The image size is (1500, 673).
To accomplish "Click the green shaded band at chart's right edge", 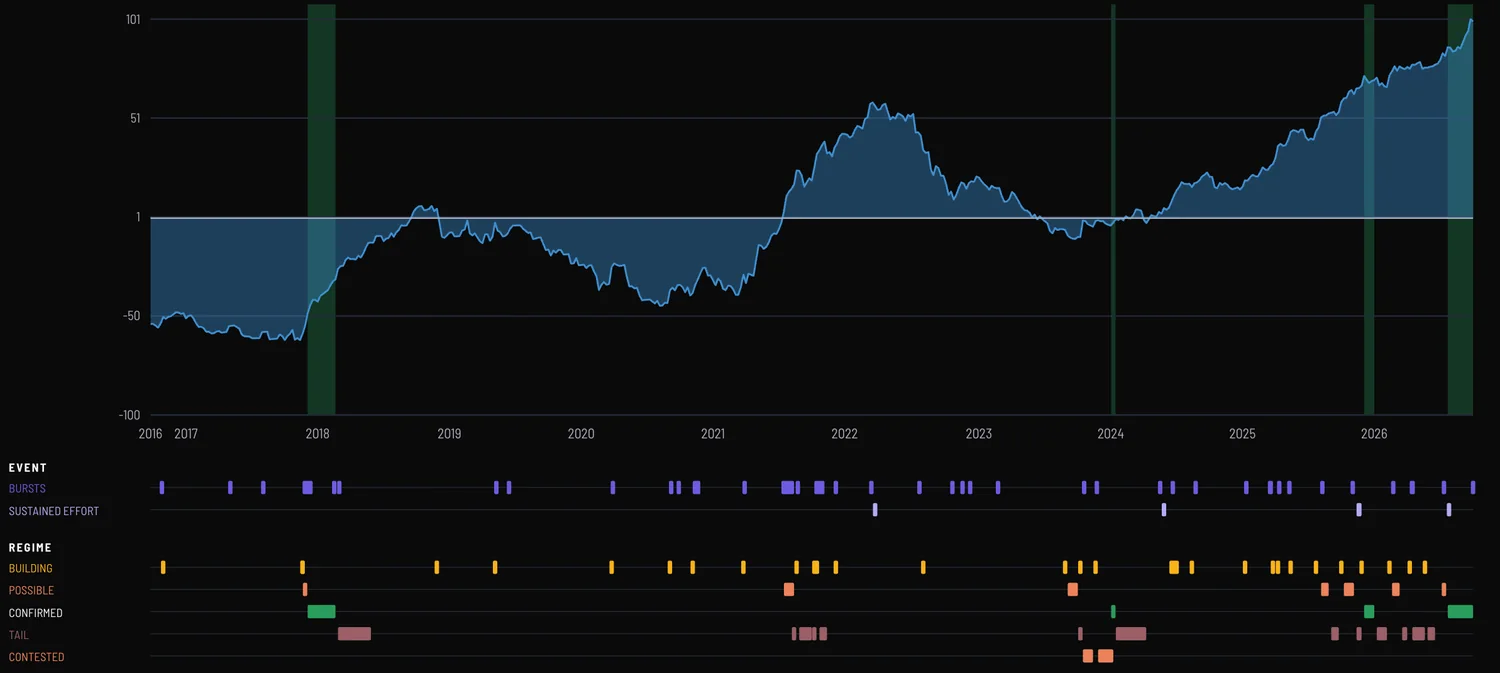I will tap(1460, 209).
